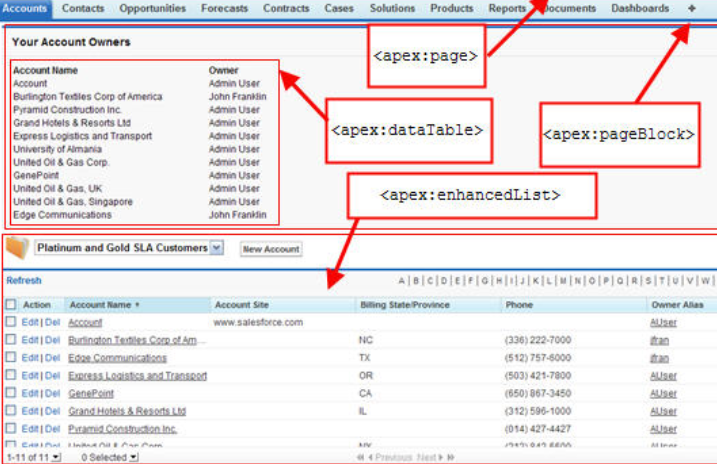Viewport: 717px width, 464px height.
Task: Go to the Contacts tab
Action: coord(82,8)
